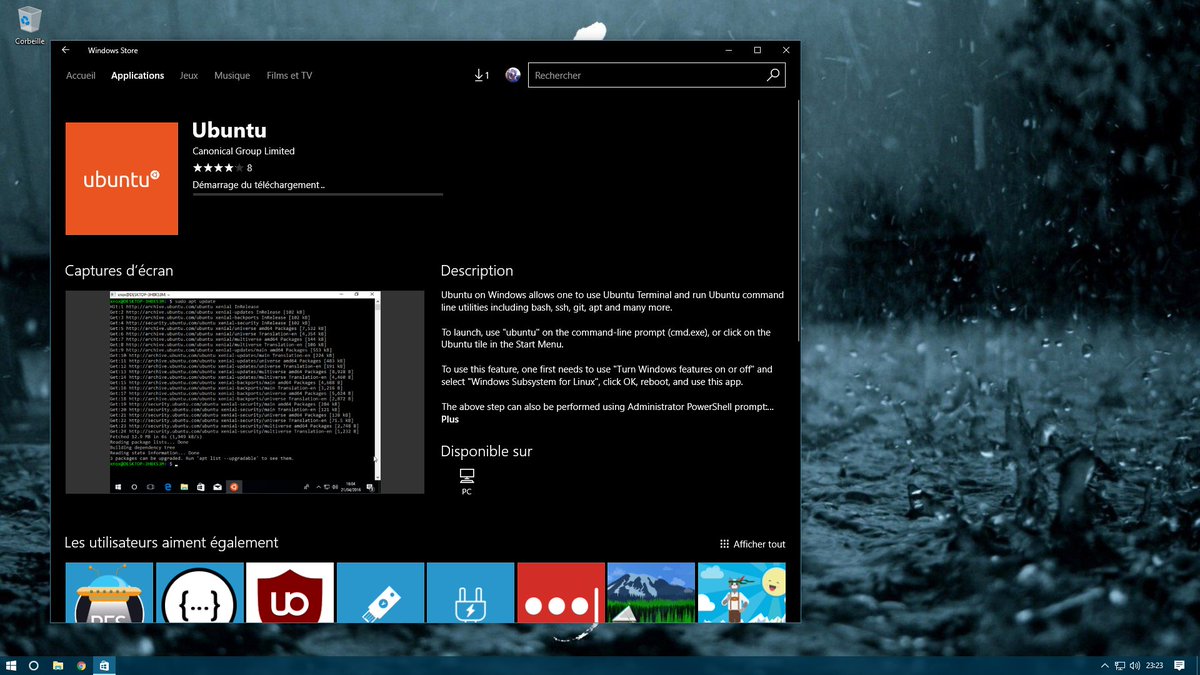Show hidden tray icons chevron
The image size is (1200, 675).
(1104, 665)
